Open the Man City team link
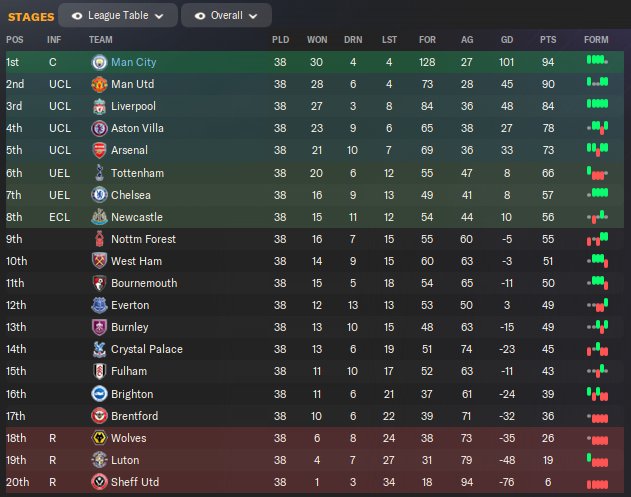 (133, 62)
